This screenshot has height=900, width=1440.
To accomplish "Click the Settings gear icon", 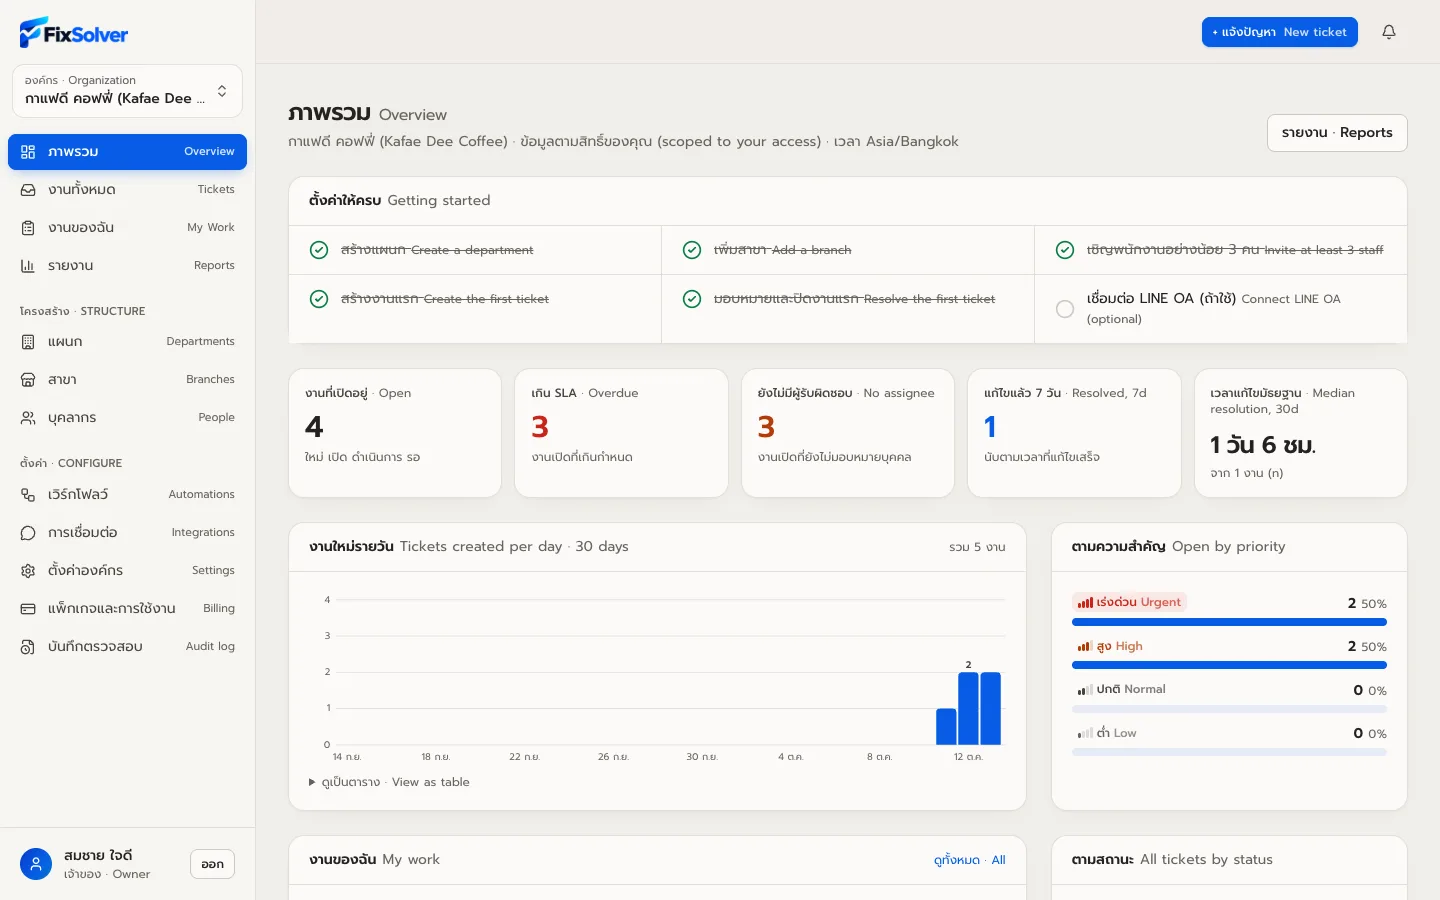I will (28, 571).
